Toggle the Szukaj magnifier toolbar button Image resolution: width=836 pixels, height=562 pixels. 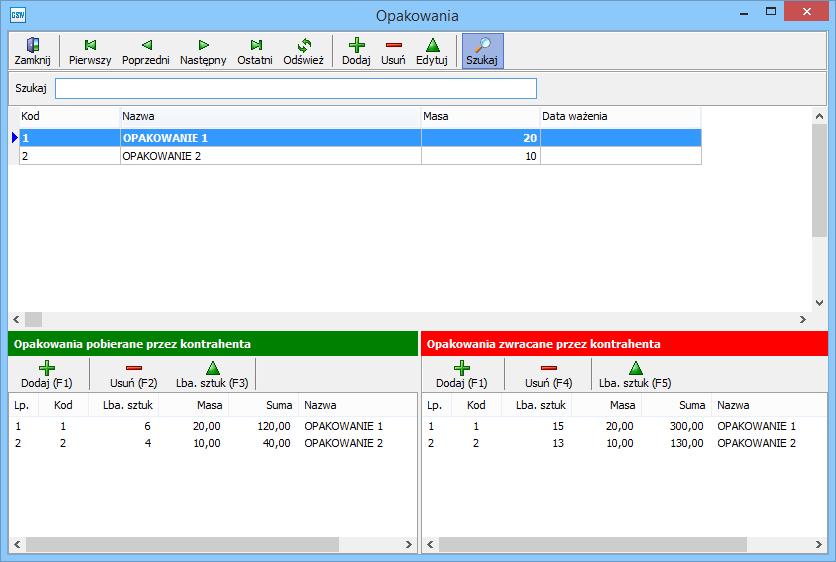coord(483,51)
